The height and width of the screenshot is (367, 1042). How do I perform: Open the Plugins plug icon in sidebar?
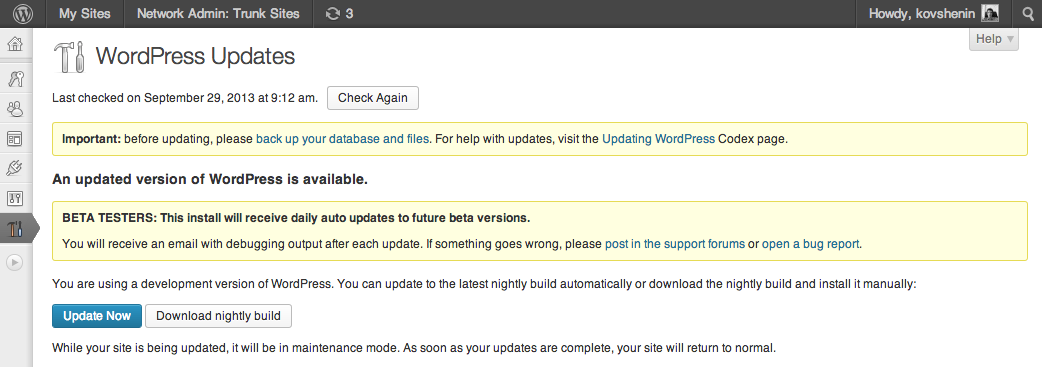point(15,168)
